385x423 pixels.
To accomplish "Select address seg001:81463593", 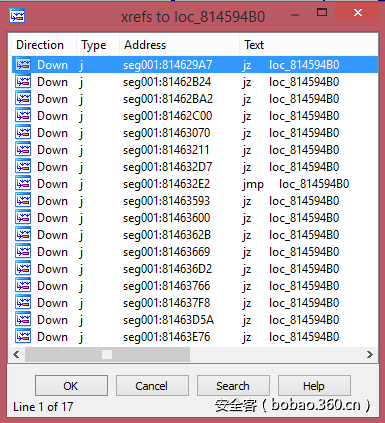I will 166,201.
